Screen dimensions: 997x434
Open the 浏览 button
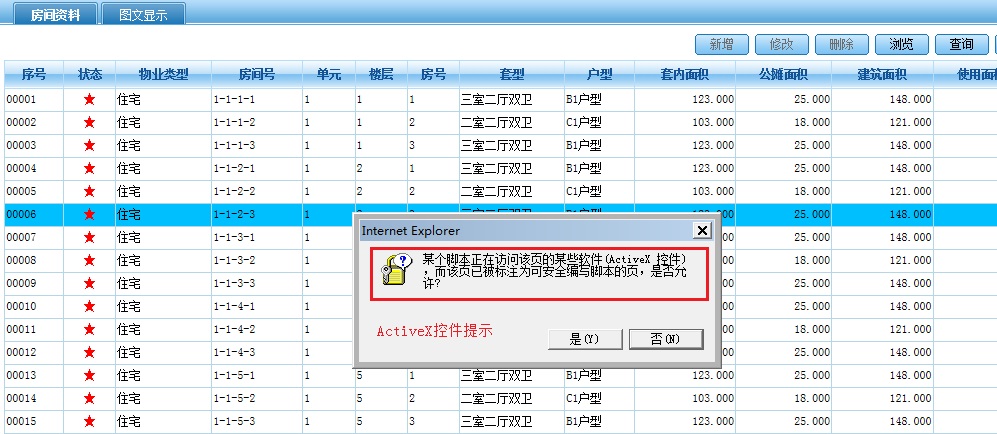click(901, 44)
